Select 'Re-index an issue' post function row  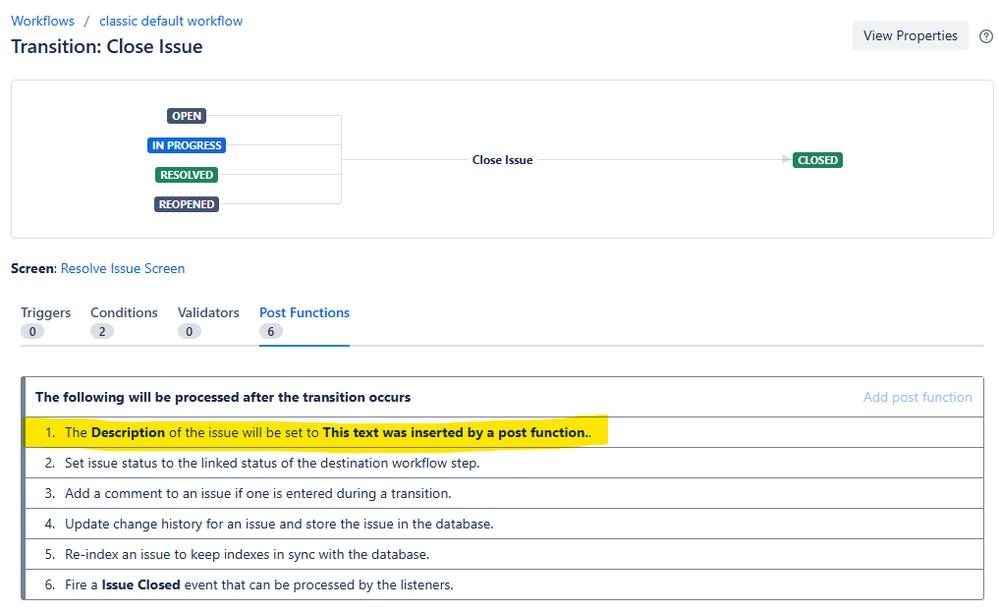coord(504,554)
